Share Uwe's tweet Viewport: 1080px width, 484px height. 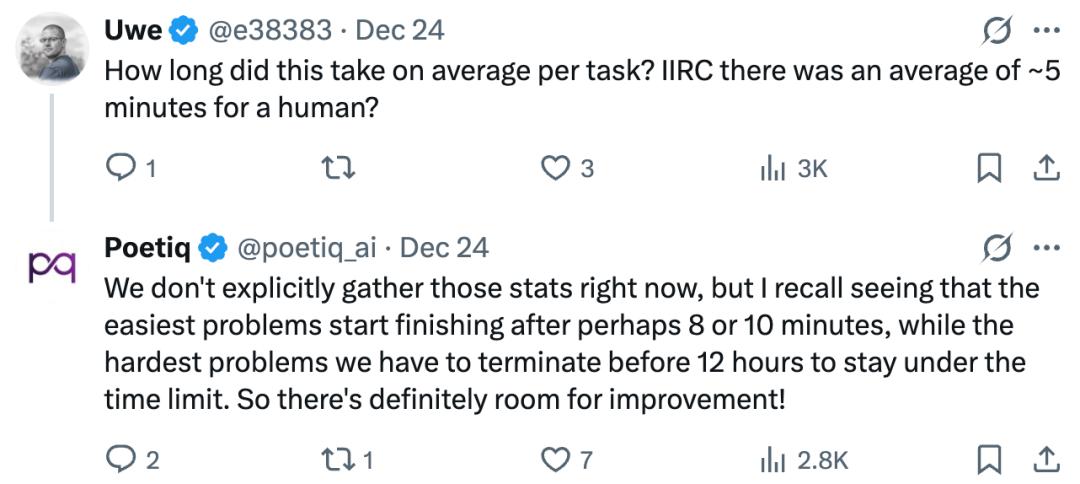coord(1045,169)
